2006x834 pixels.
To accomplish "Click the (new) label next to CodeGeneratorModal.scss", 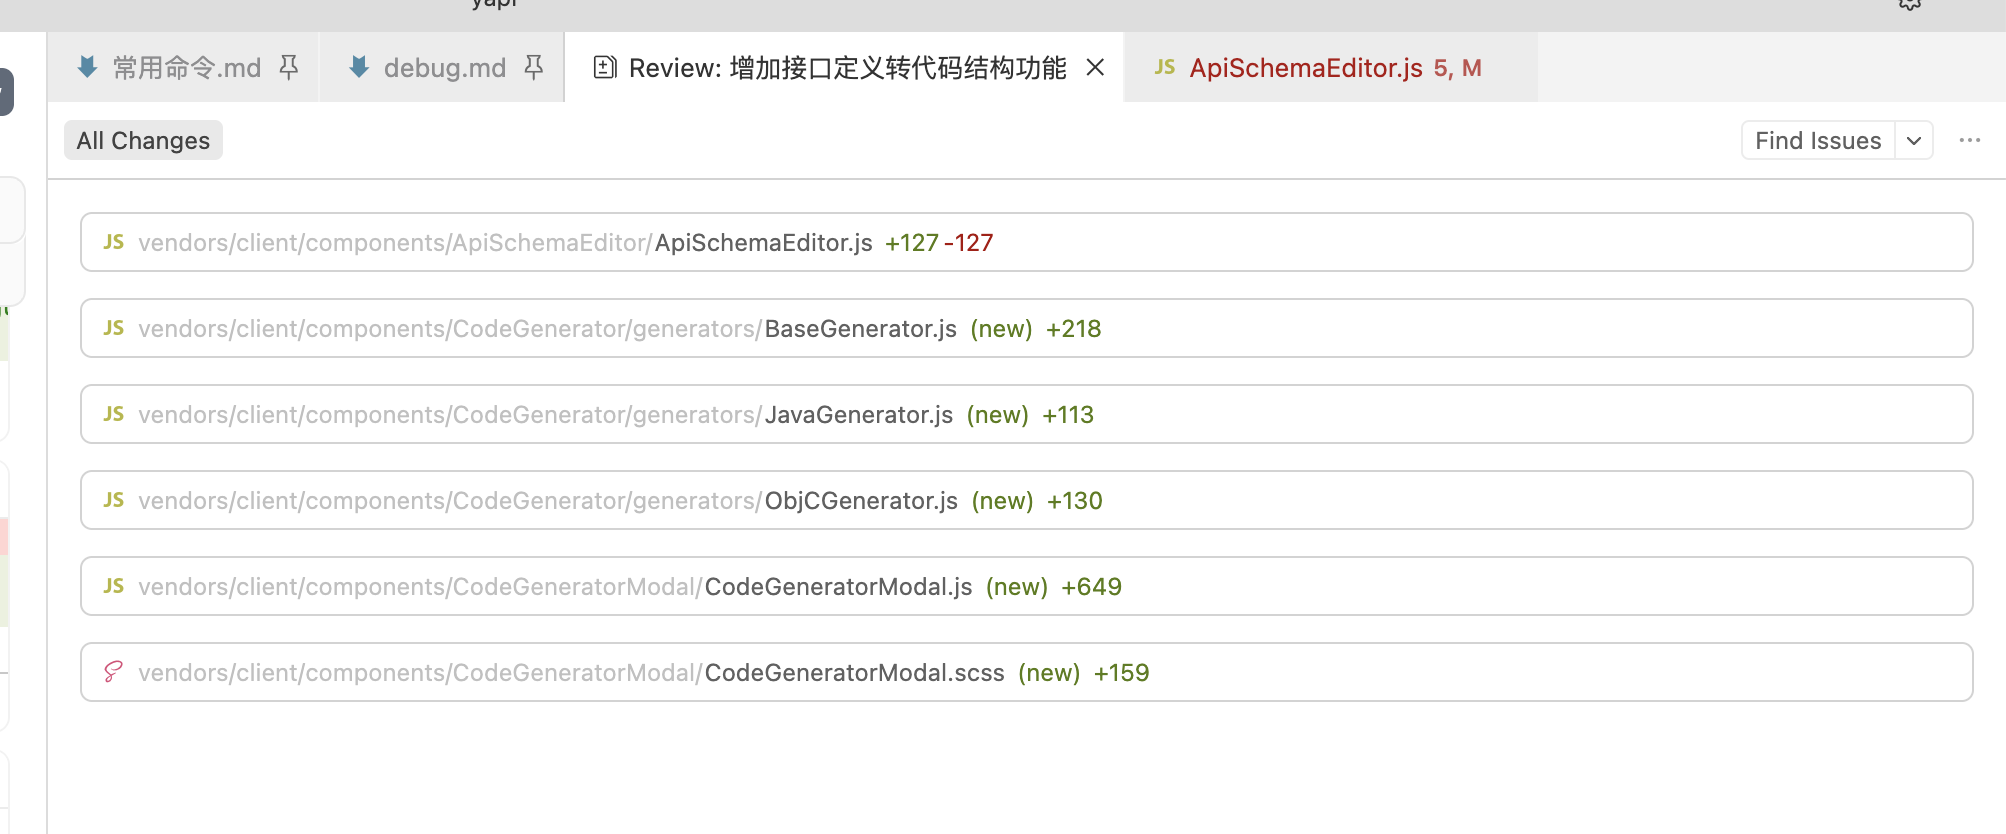I will [x=1049, y=673].
